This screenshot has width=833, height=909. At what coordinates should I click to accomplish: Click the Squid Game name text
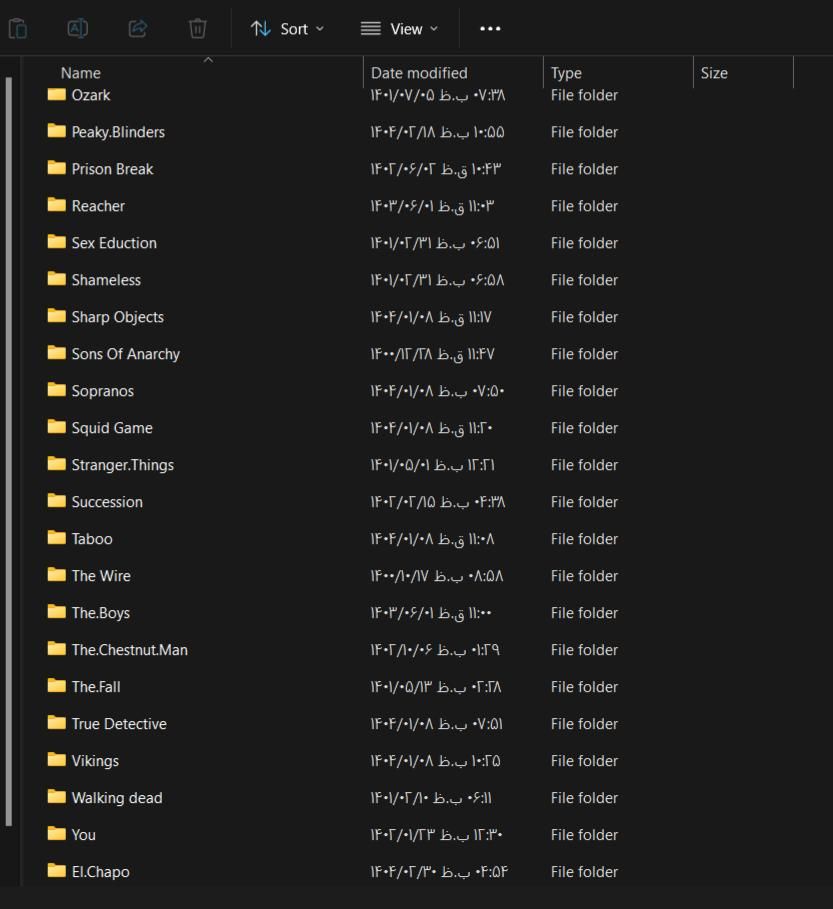click(112, 428)
